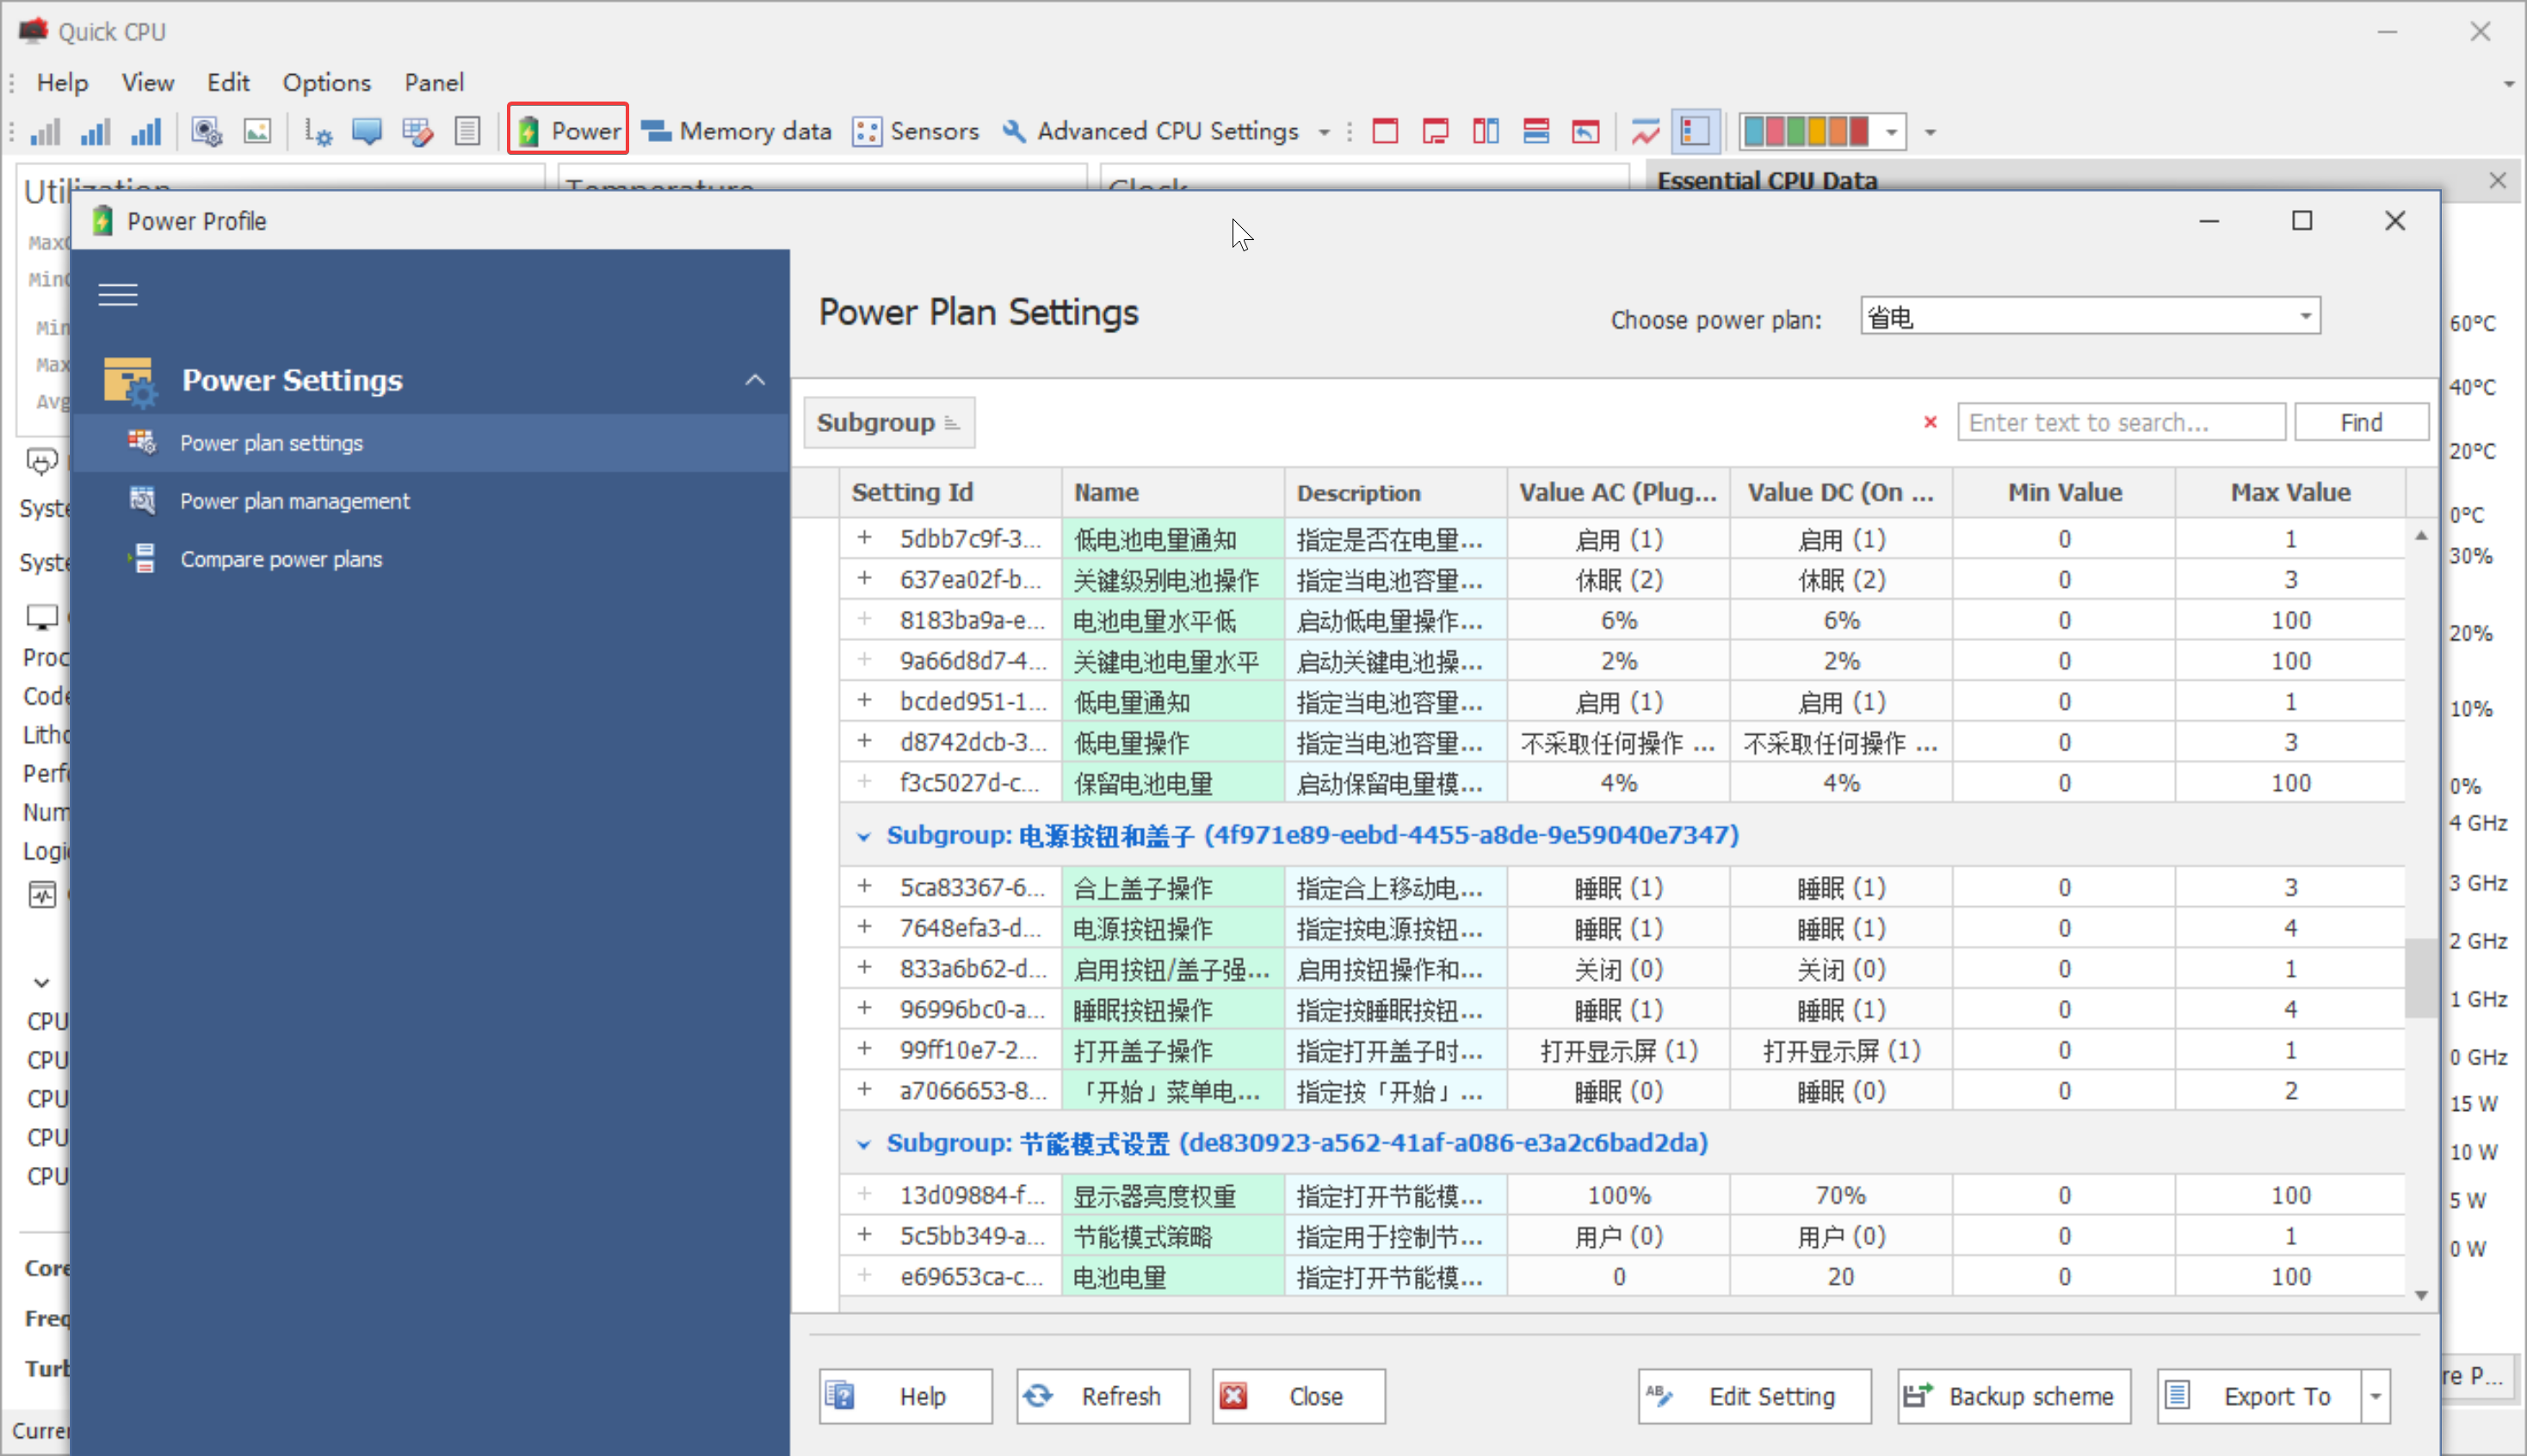Open the Sensors view
The image size is (2527, 1456).
915,131
